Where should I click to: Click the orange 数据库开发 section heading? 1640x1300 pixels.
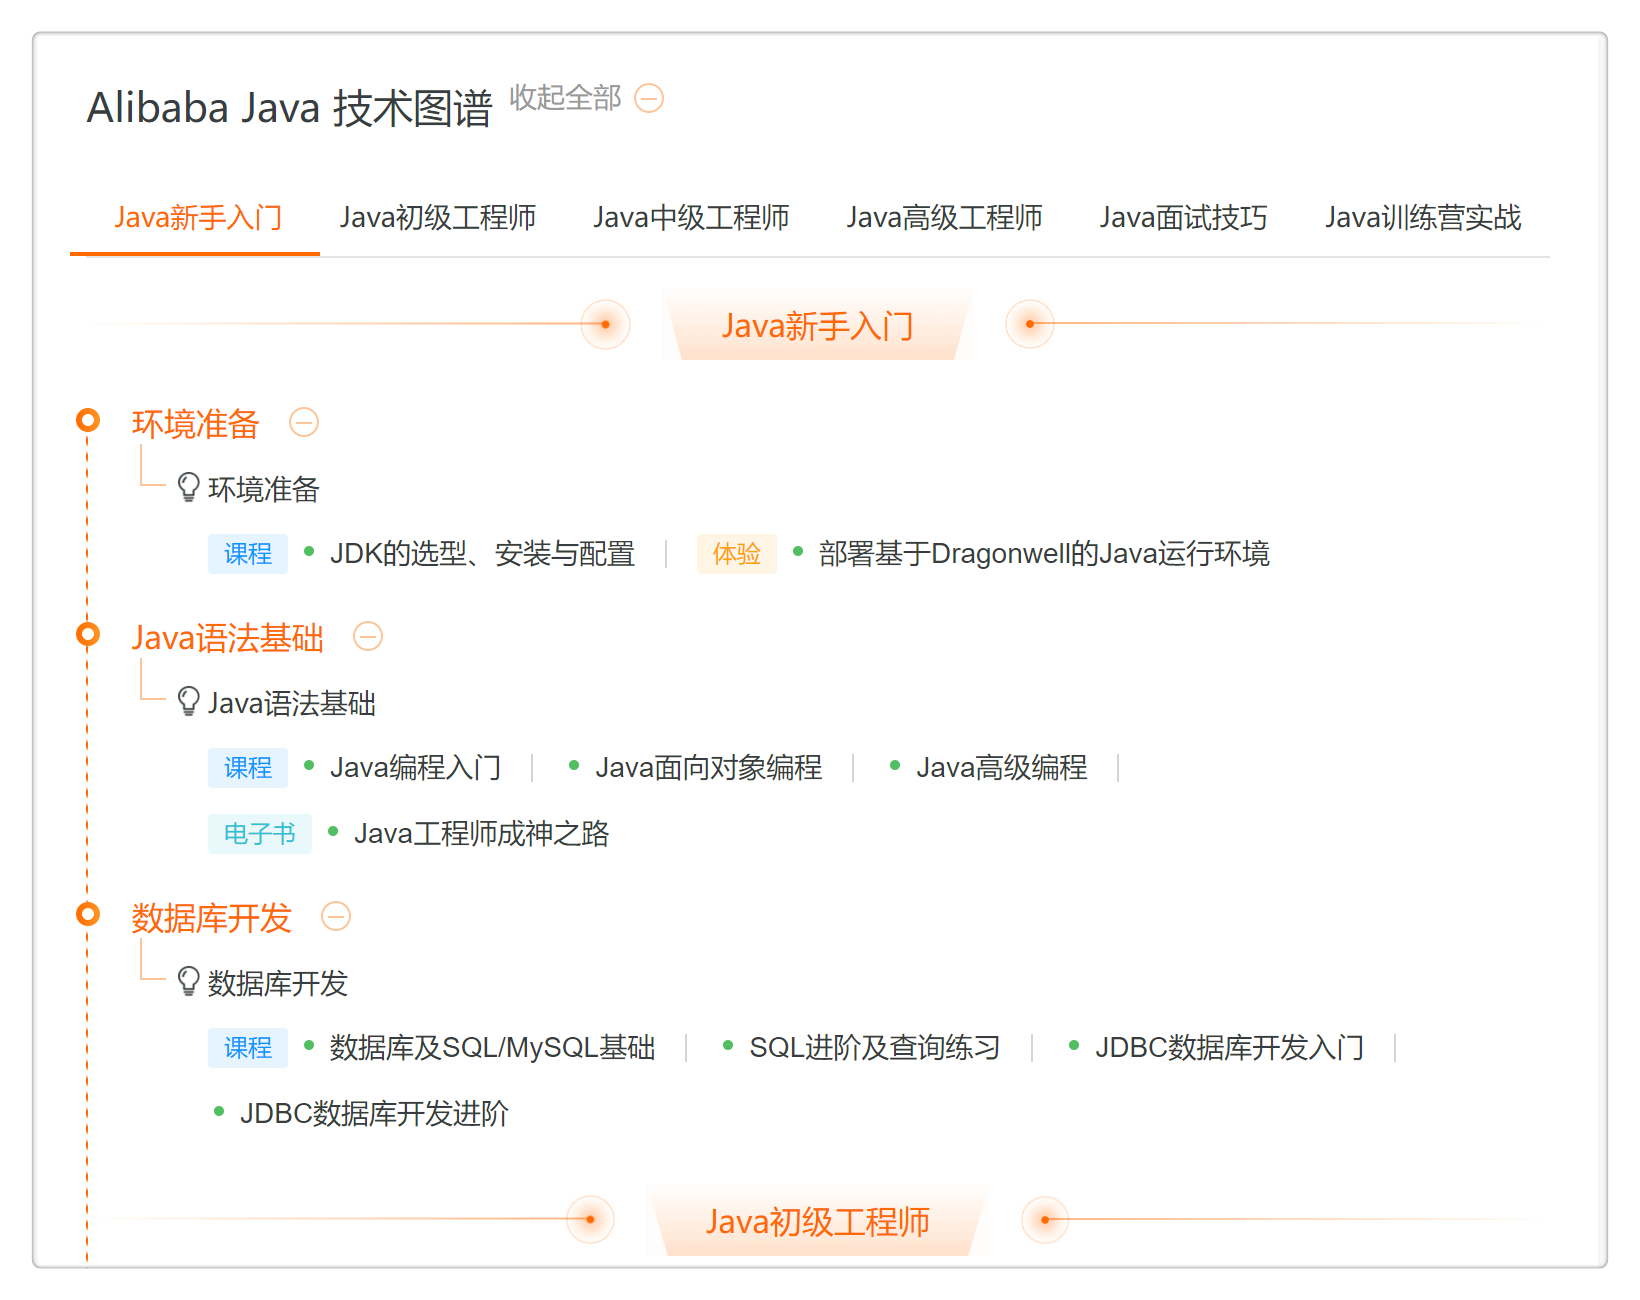click(x=212, y=917)
